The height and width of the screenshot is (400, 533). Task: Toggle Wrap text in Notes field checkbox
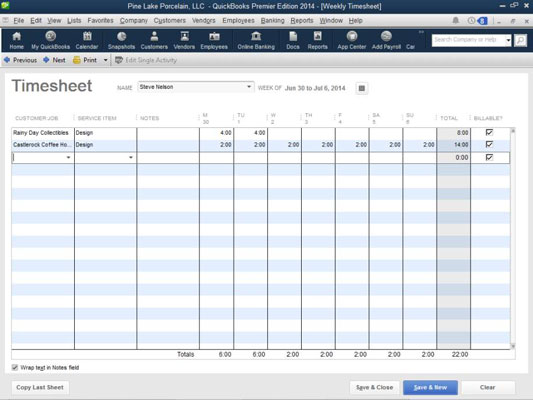15,367
